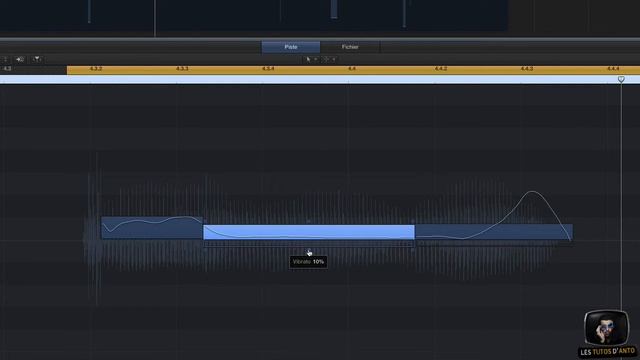640x360 pixels.
Task: Toggle the MIDI In button in editor toolbar
Action: click(20, 60)
